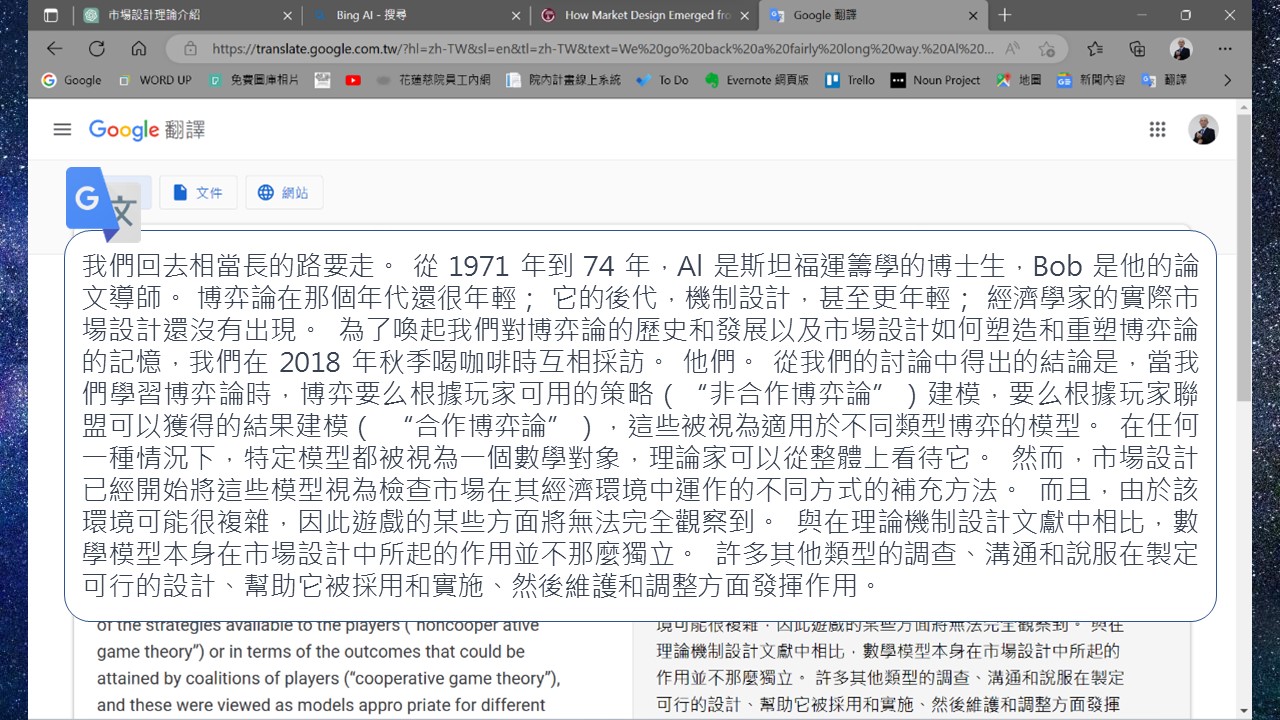The width and height of the screenshot is (1280, 720).
Task: Refresh the current page
Action: tap(97, 48)
